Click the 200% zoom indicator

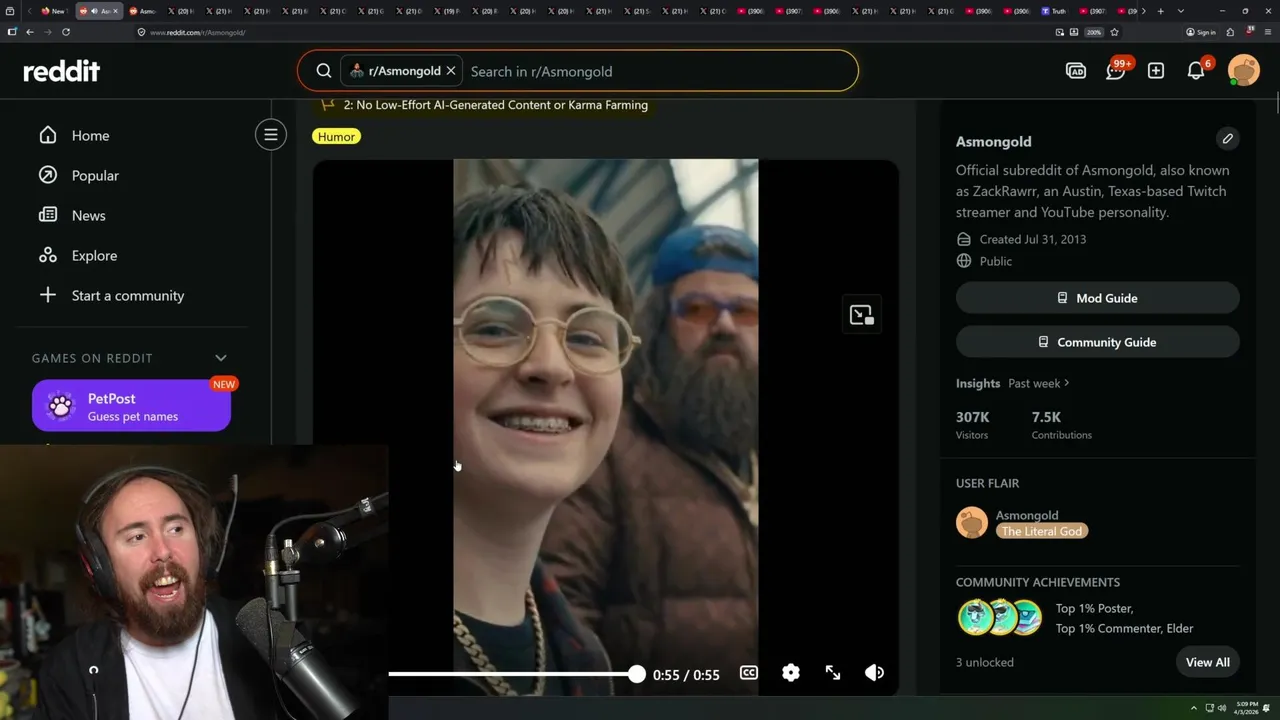(1094, 32)
